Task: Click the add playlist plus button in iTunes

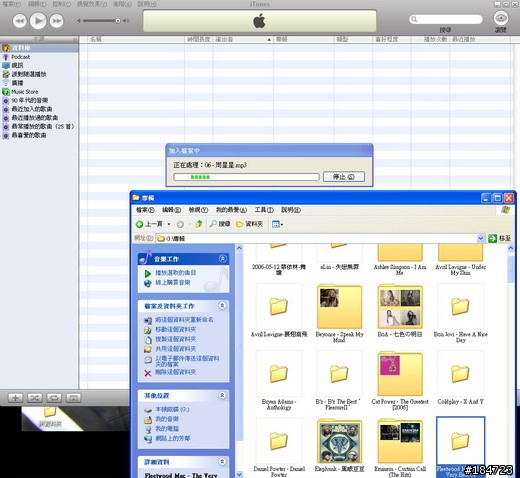Action: tap(15, 398)
